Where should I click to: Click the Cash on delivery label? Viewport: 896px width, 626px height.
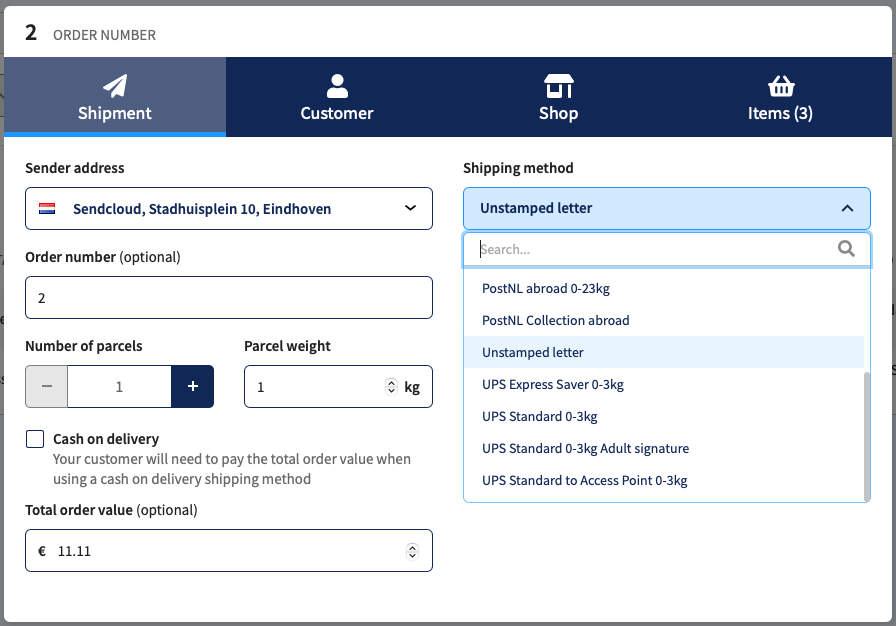(106, 439)
